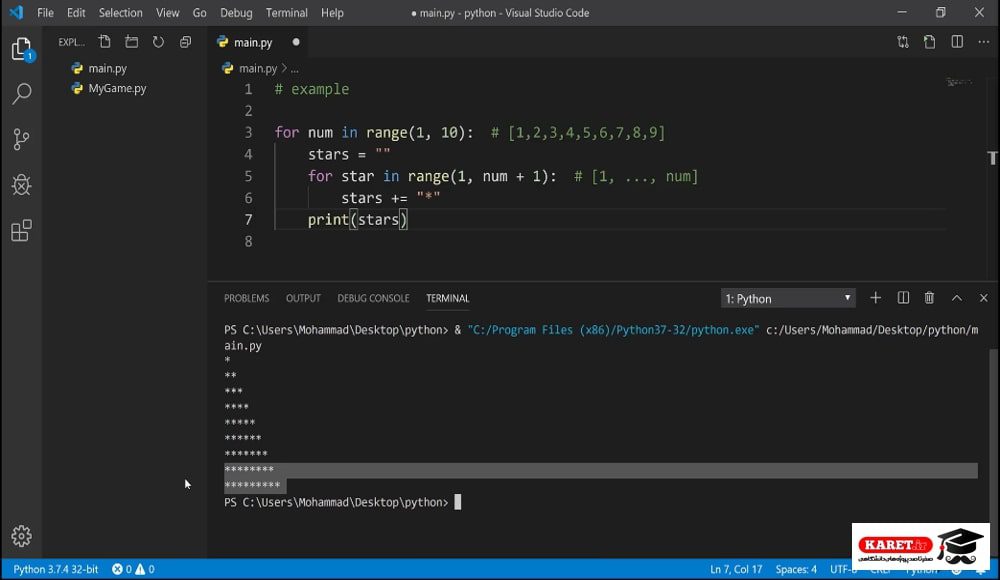
Task: Open the Selection menu
Action: (121, 13)
